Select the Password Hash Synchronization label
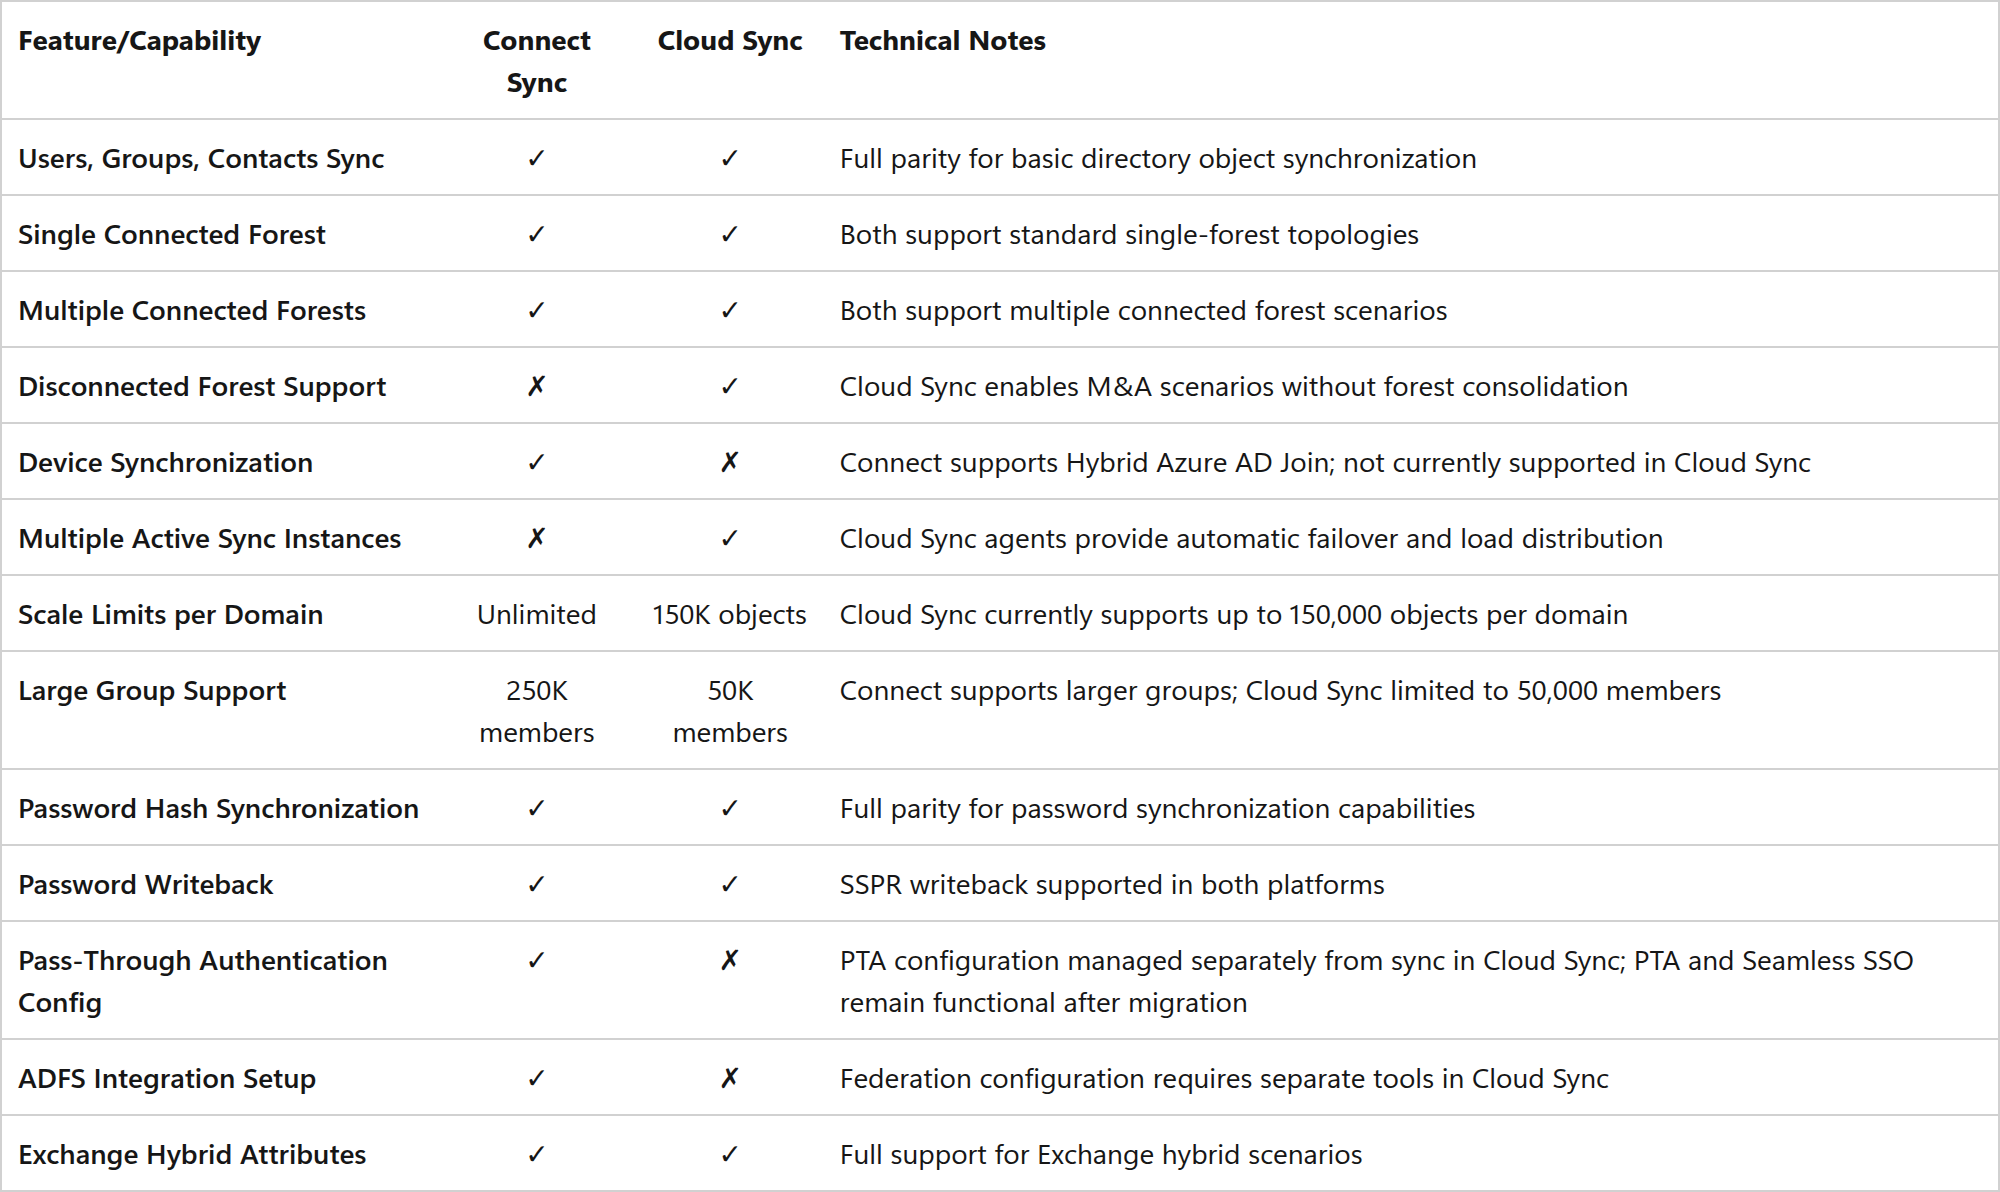Image resolution: width=2000 pixels, height=1192 pixels. click(x=219, y=809)
